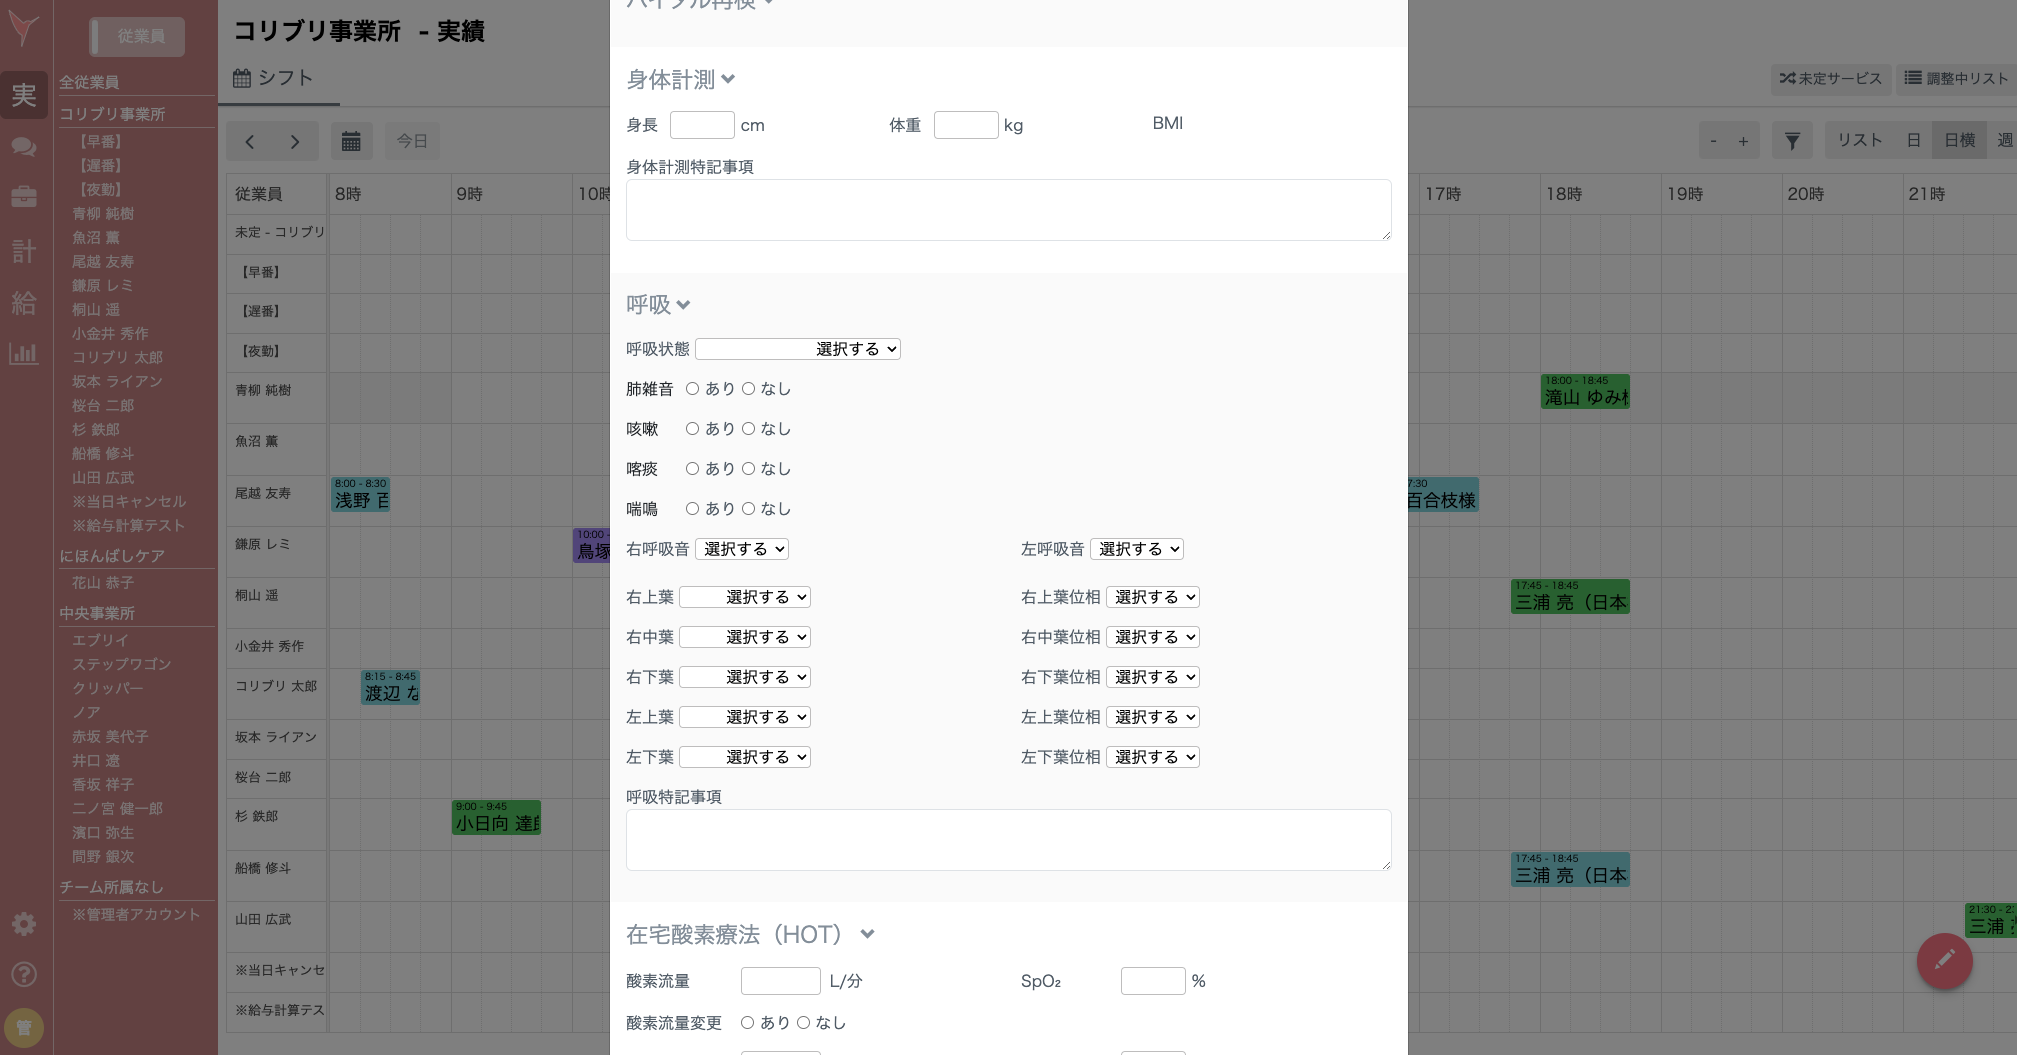The image size is (2017, 1055).
Task: Click inside the 呼吸特記事項 text area
Action: click(1007, 839)
